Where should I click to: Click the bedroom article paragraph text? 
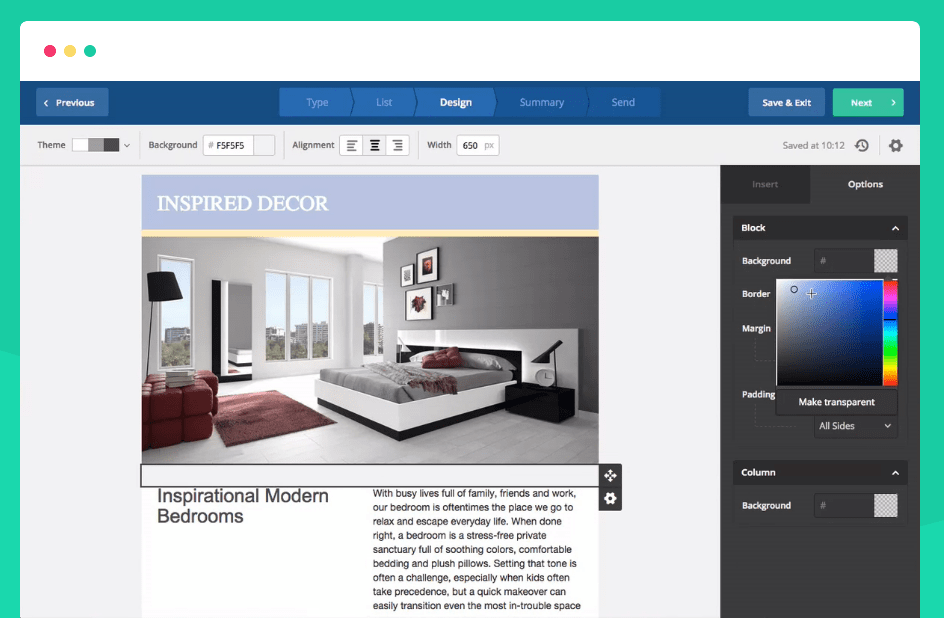pyautogui.click(x=477, y=549)
